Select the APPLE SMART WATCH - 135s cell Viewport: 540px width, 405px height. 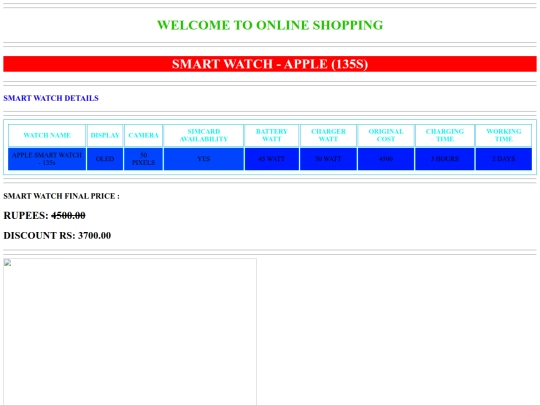(x=47, y=159)
